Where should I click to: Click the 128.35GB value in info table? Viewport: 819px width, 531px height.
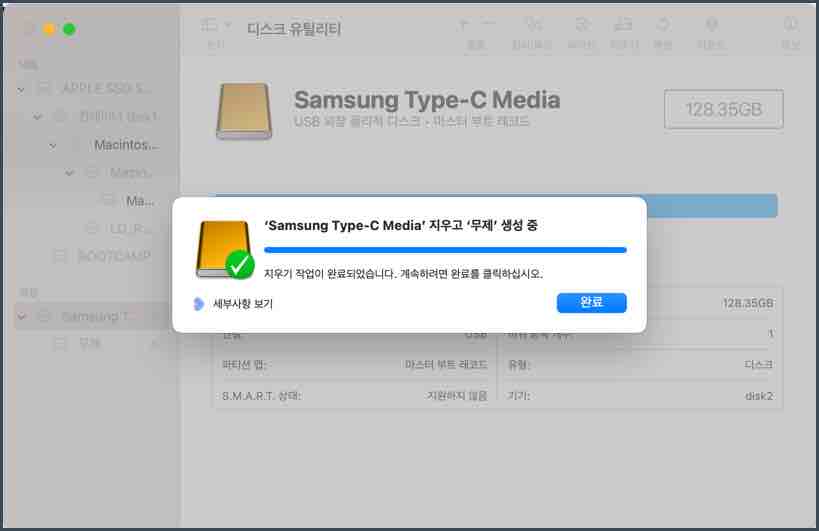click(748, 303)
